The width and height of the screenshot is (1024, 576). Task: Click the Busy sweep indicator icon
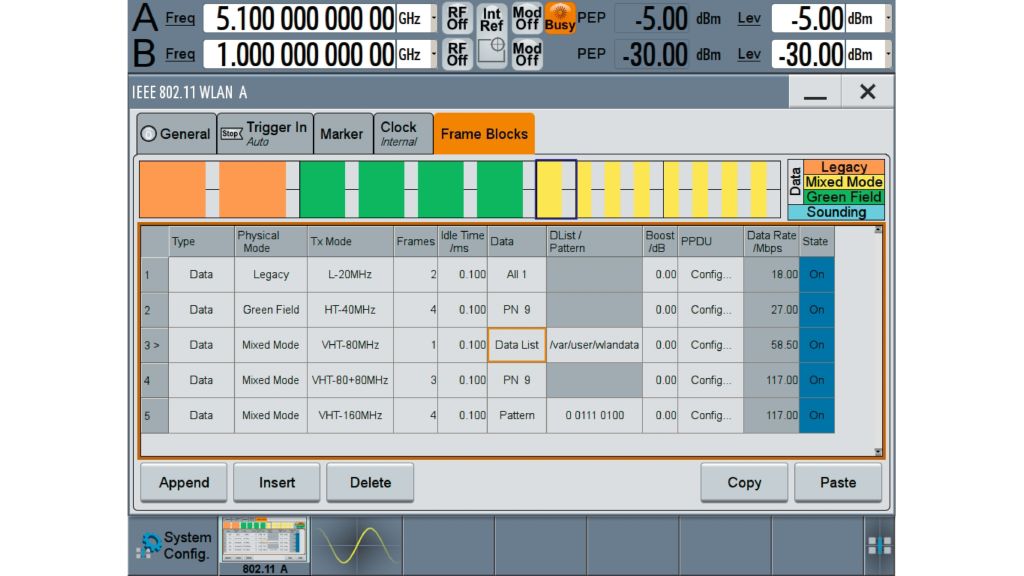560,18
